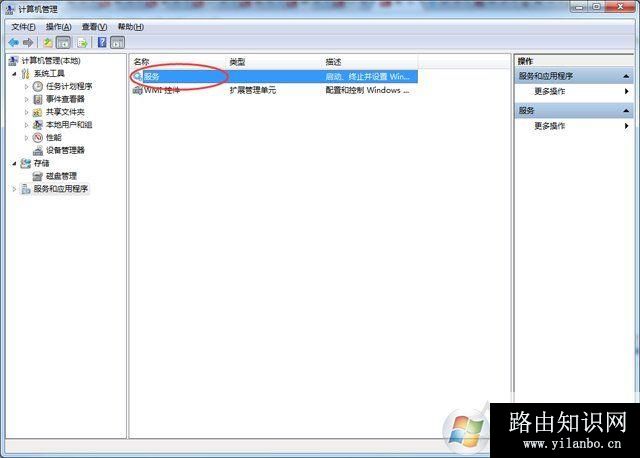
Task: Select 任务计划程序 tree item
Action: (x=69, y=86)
